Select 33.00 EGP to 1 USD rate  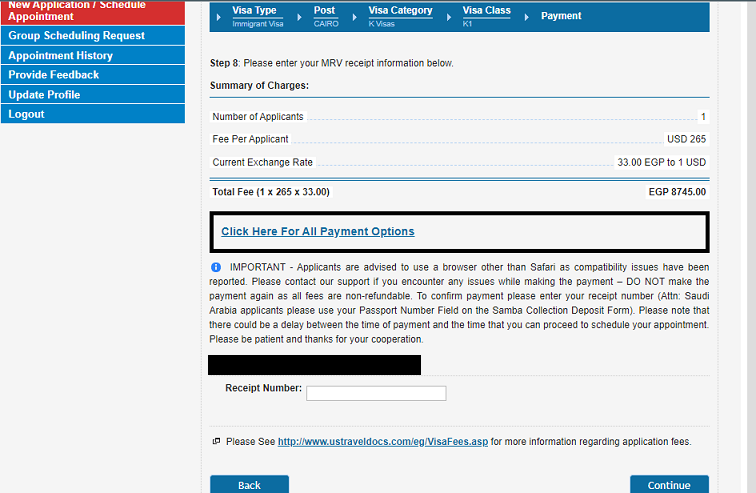[x=662, y=162]
